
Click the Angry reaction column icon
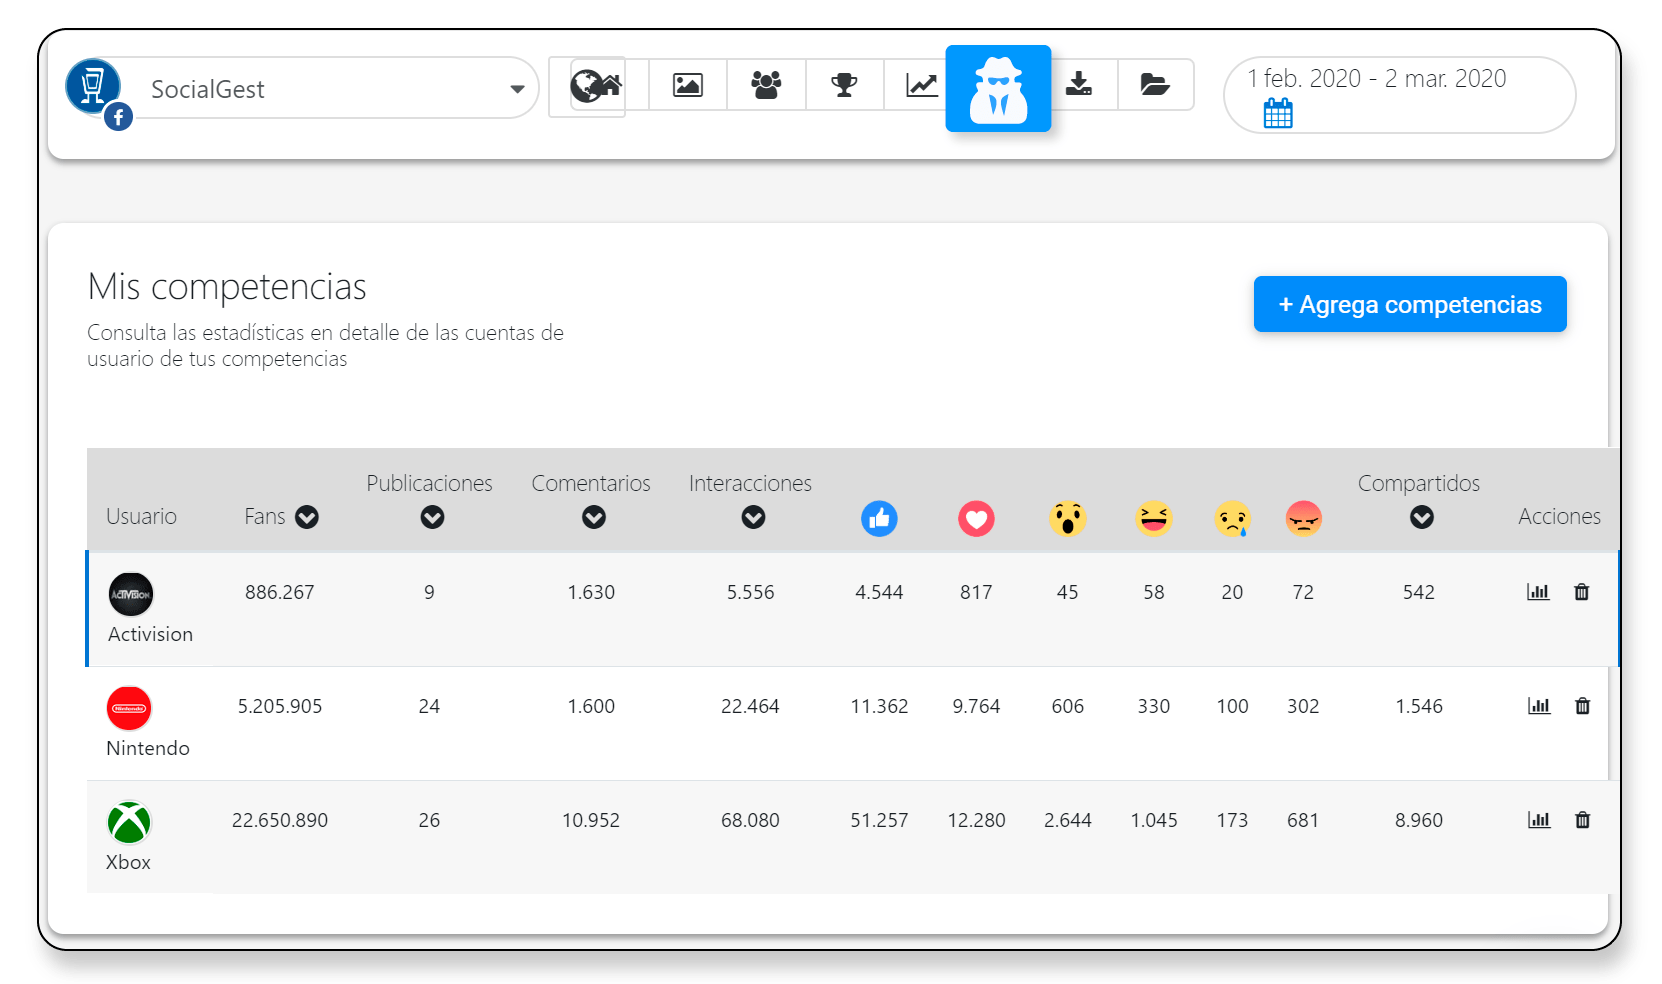1304,518
